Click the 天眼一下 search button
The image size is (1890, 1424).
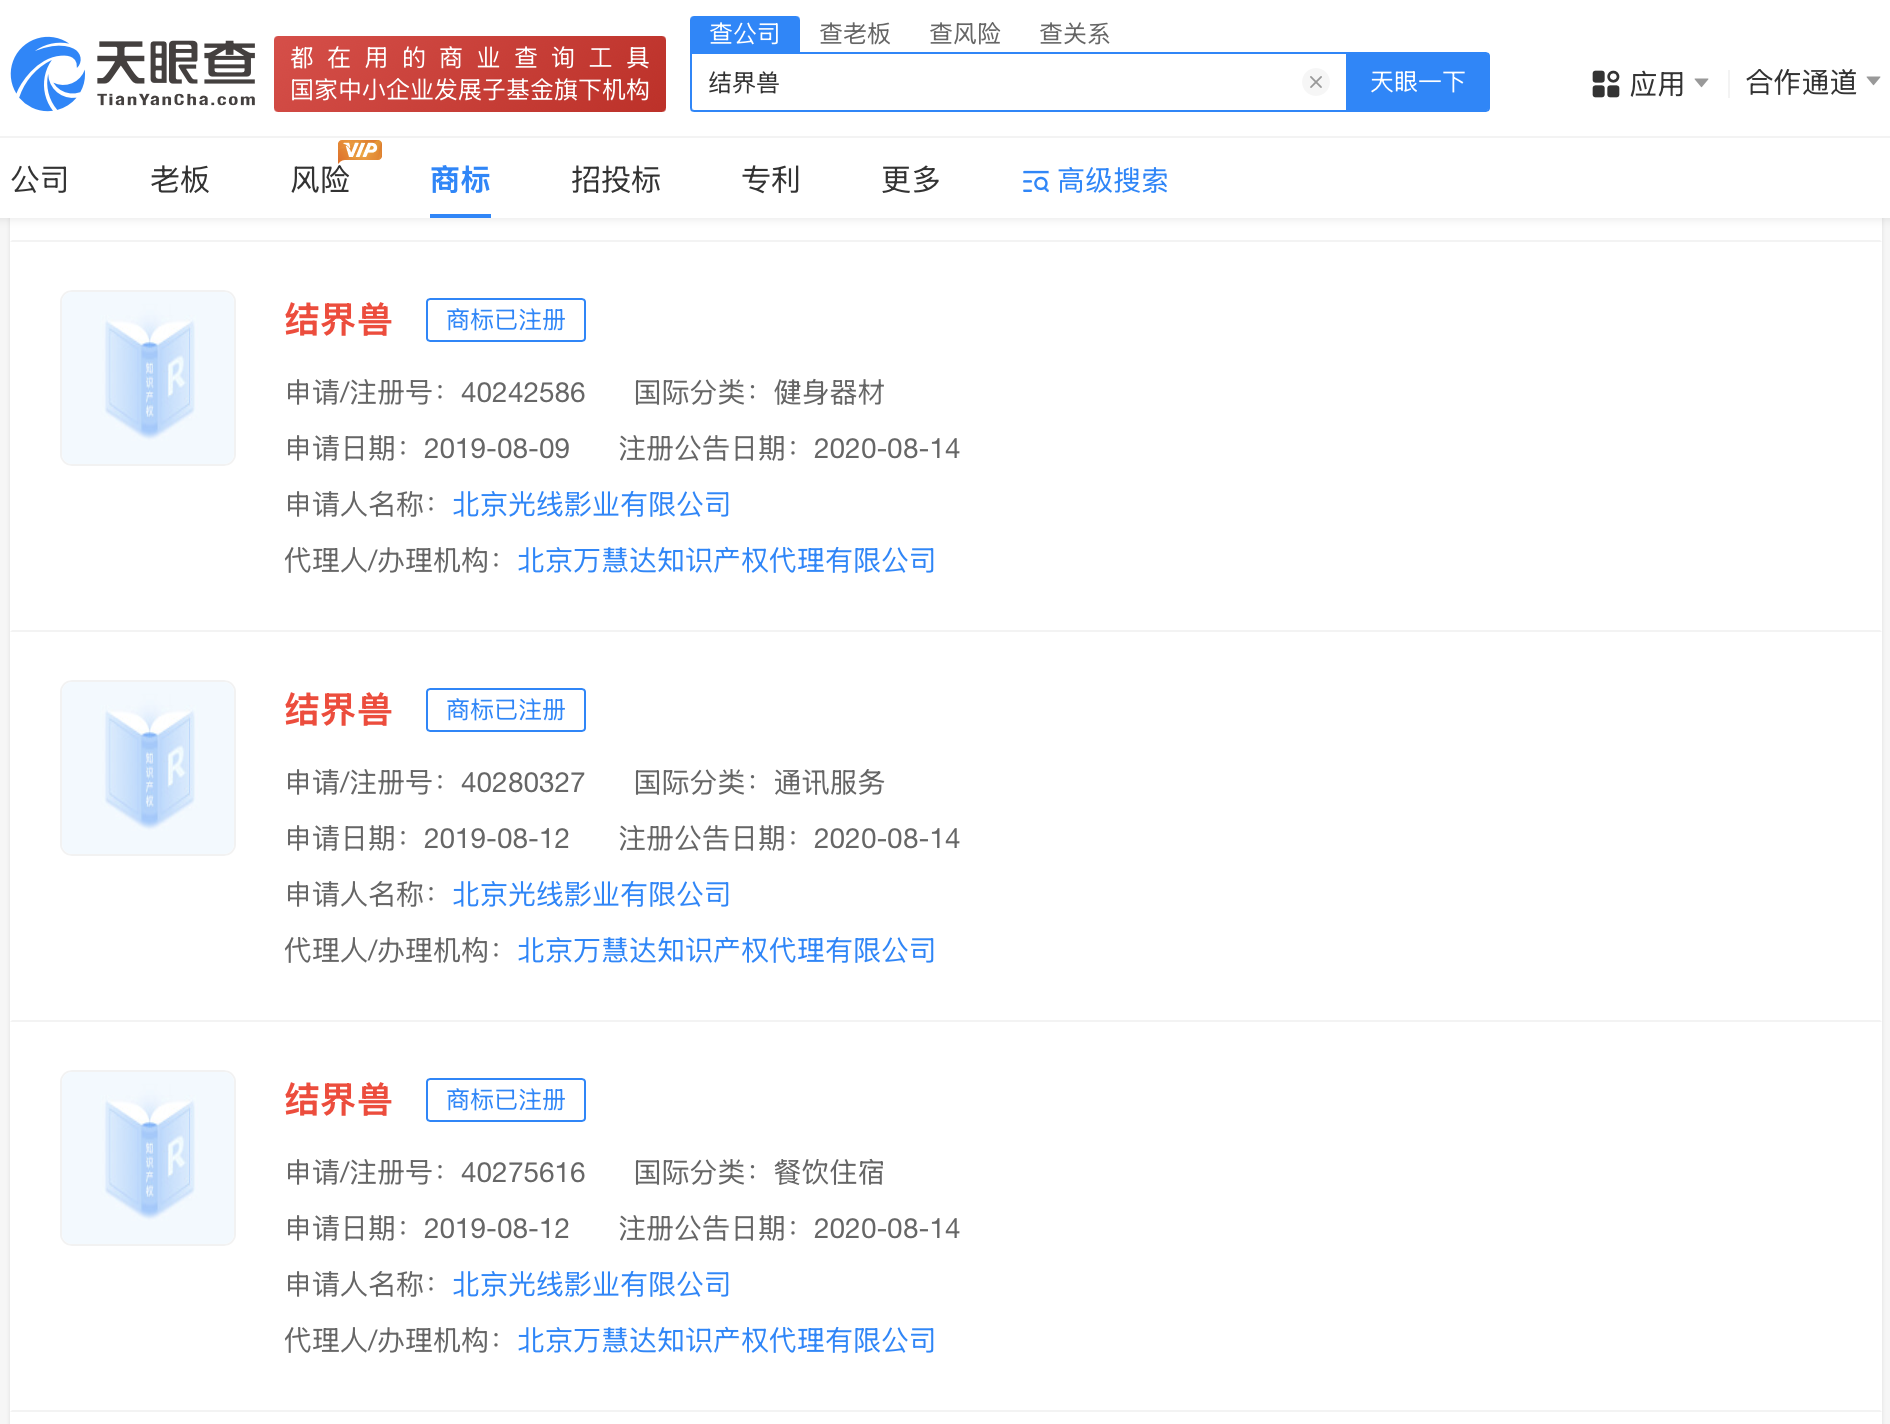pyautogui.click(x=1418, y=82)
